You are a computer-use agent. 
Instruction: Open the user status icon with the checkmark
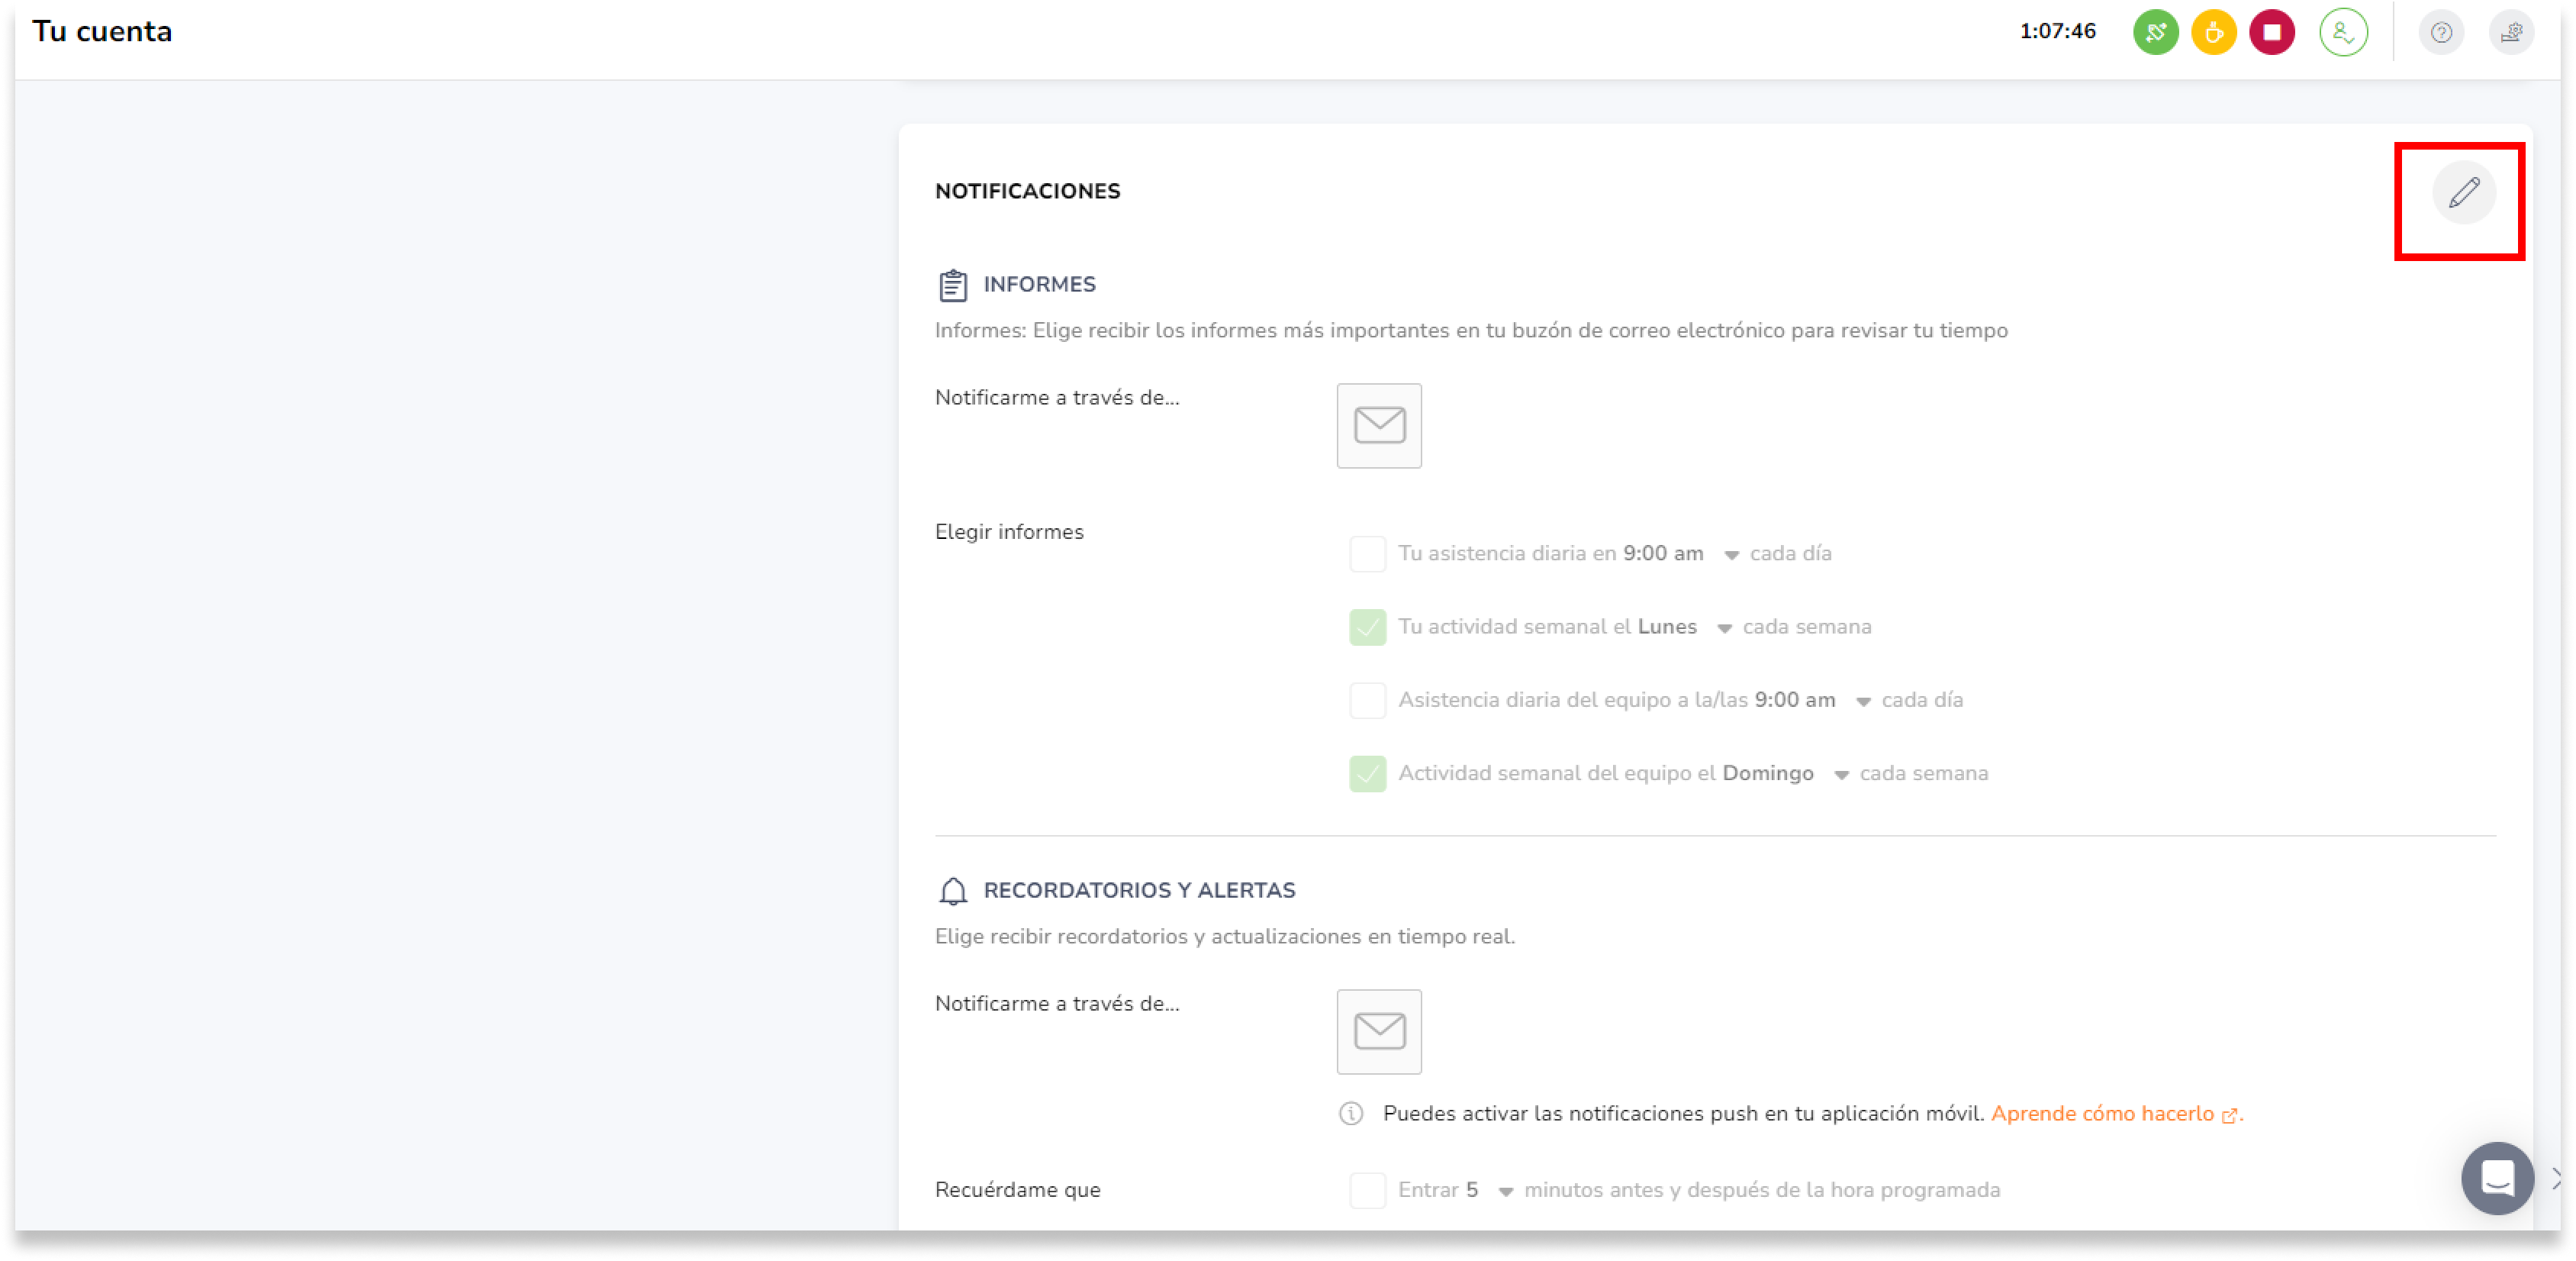tap(2343, 32)
